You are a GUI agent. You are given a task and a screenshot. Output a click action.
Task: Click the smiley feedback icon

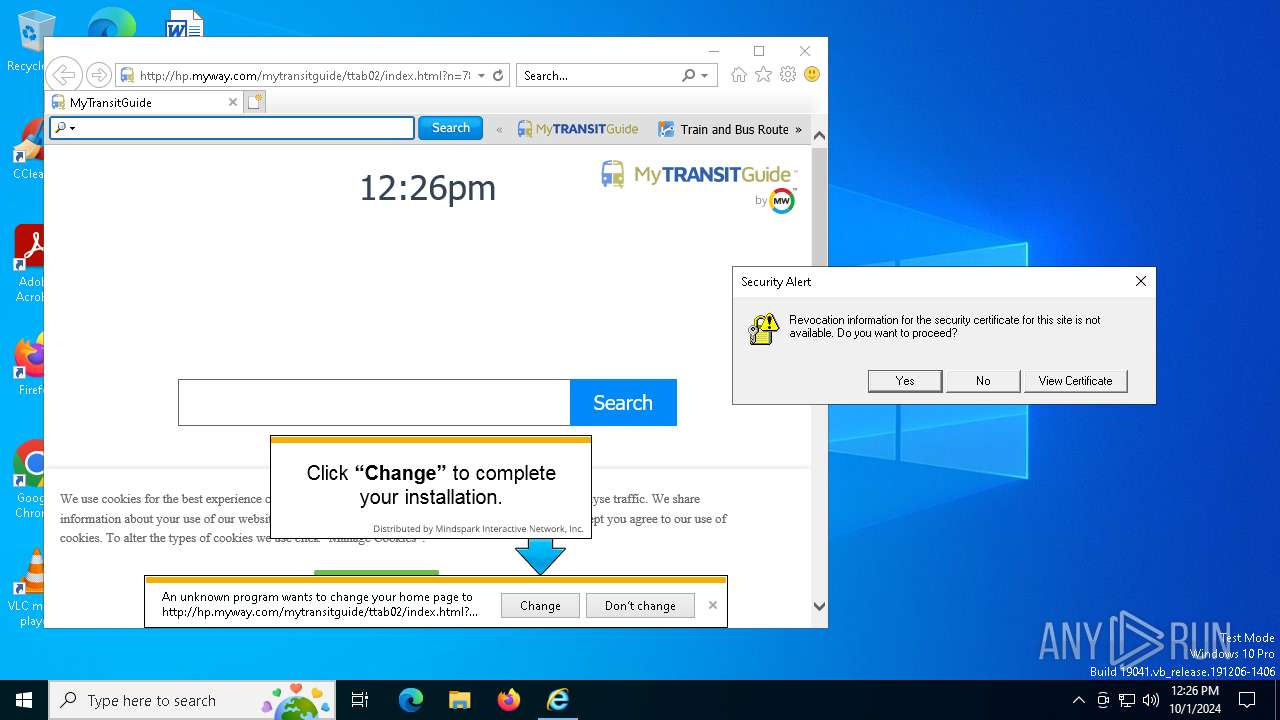pos(812,75)
